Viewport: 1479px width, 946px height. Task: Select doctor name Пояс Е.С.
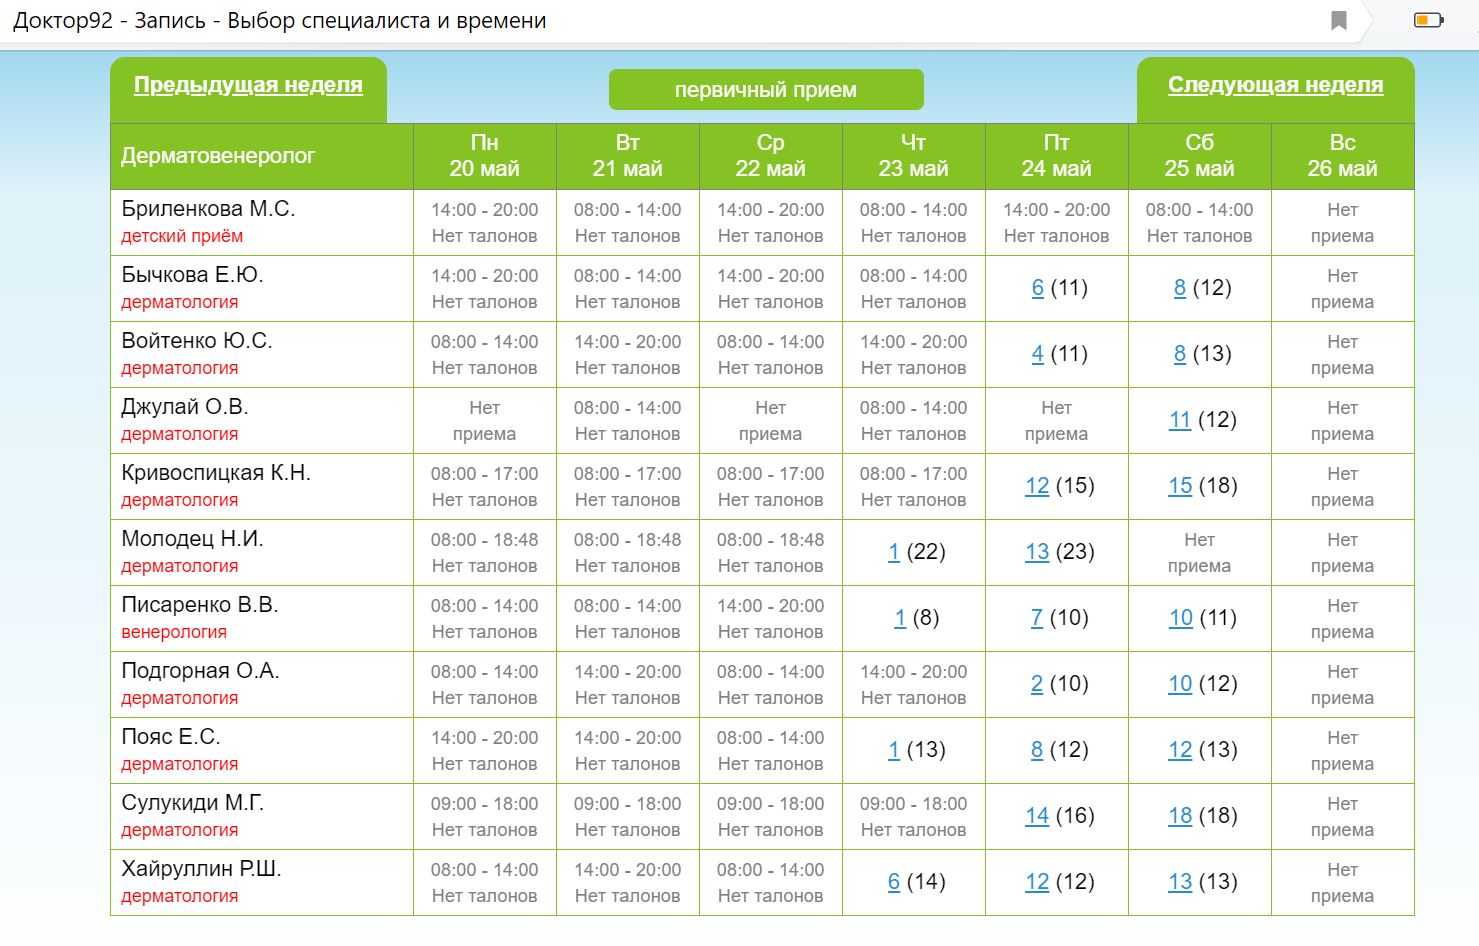(x=171, y=737)
